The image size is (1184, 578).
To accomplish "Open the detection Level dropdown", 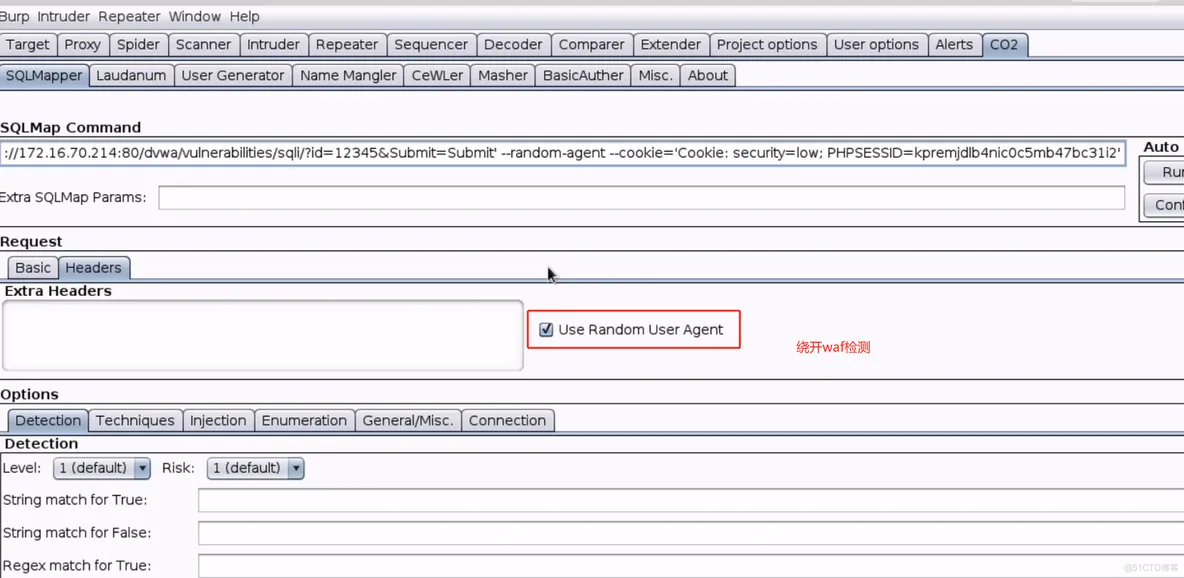I will pos(141,468).
